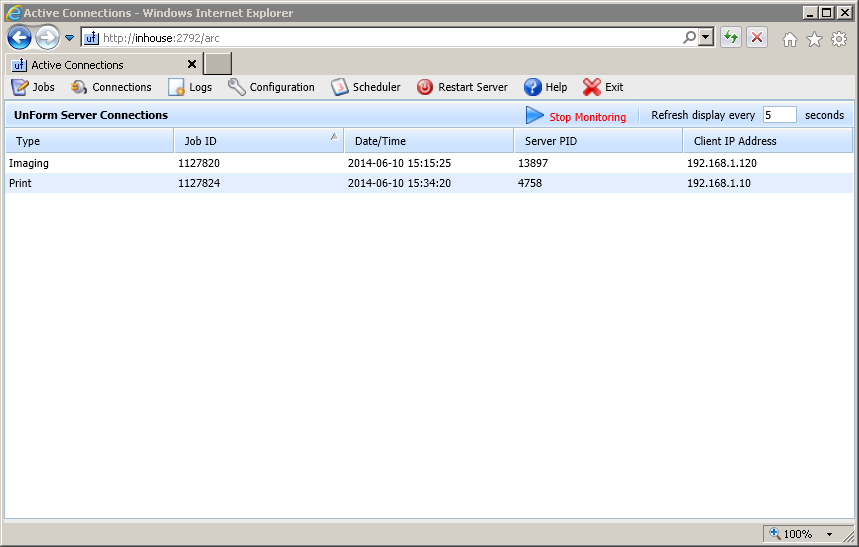Sort by the Job ID column header

point(258,141)
